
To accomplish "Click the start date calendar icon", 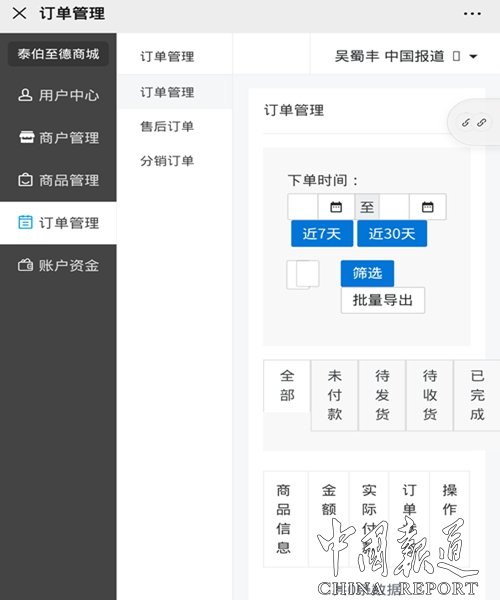I will pos(336,207).
